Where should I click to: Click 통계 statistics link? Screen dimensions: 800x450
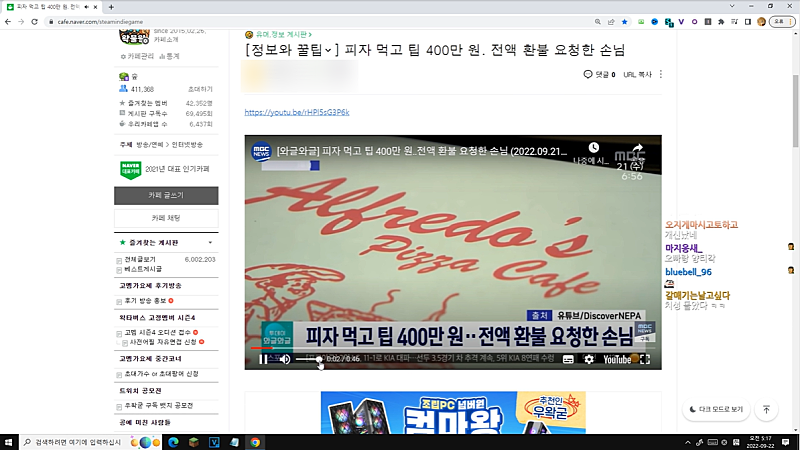[x=169, y=56]
